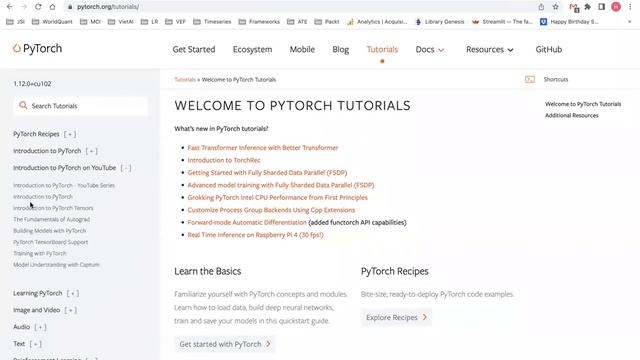
Task: Click the Shortcuts terminal icon
Action: [x=530, y=80]
